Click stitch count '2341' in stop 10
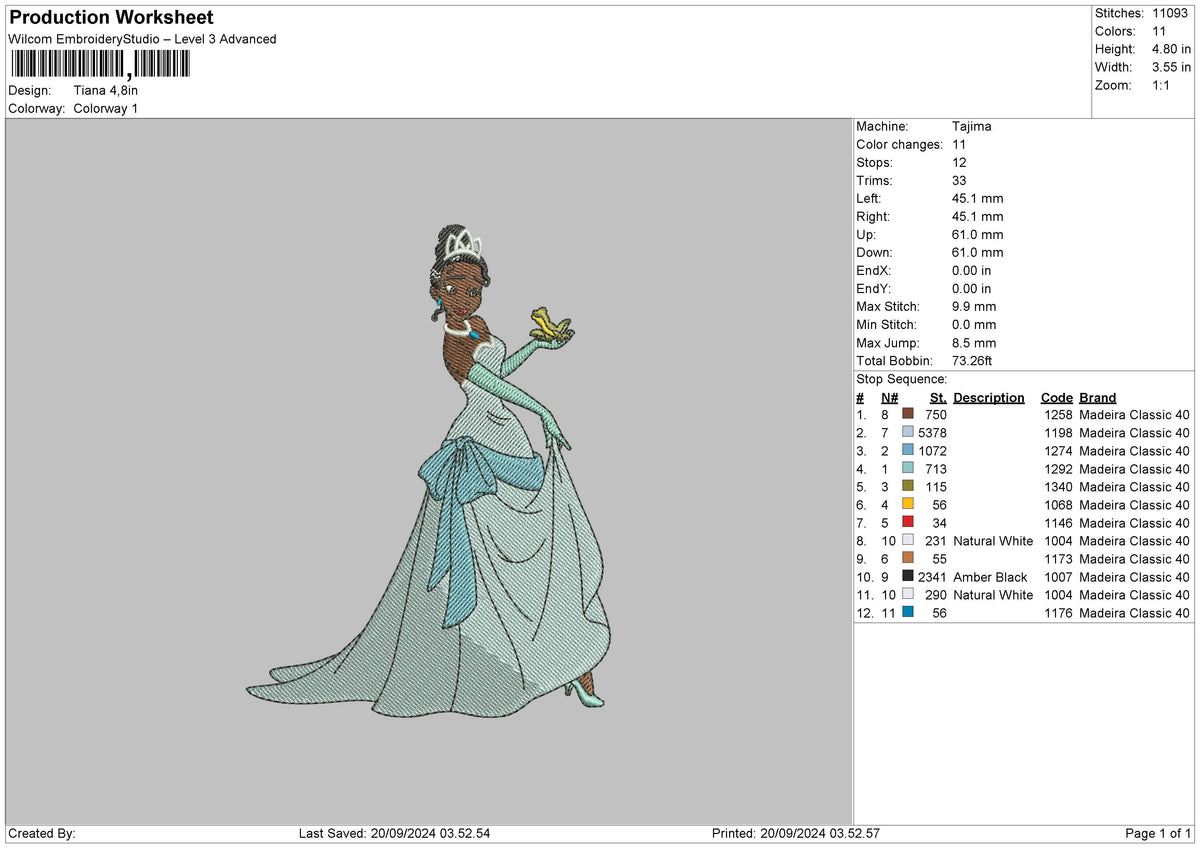Screen dimensions: 1200x848 932,577
